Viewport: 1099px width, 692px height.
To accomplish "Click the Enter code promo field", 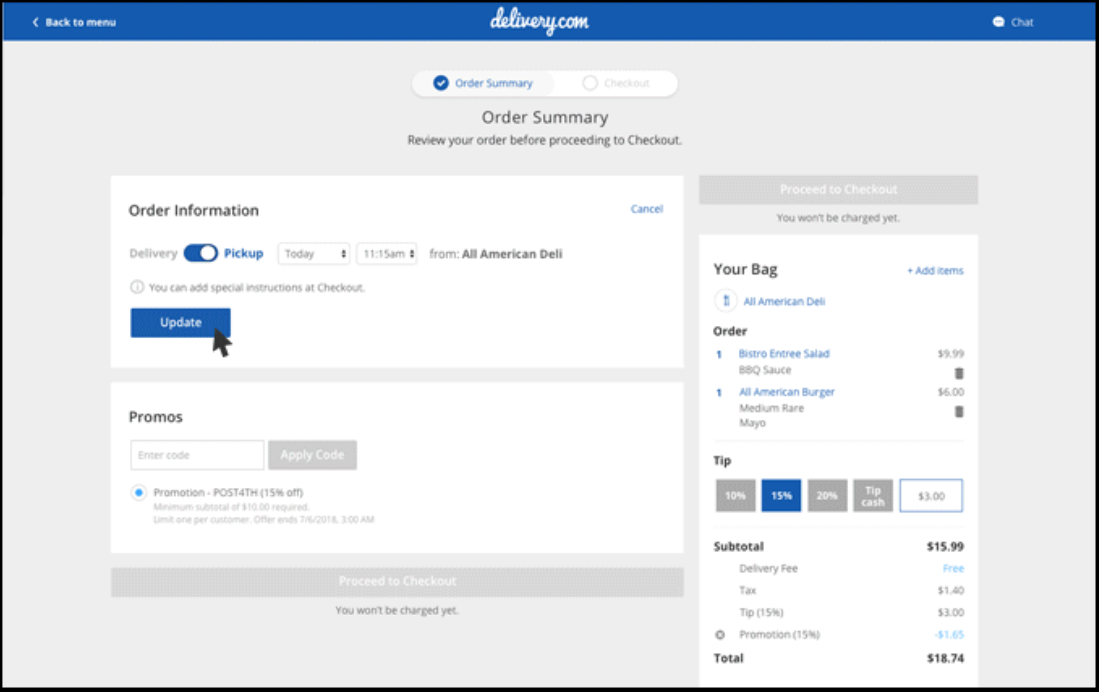I will 197,455.
